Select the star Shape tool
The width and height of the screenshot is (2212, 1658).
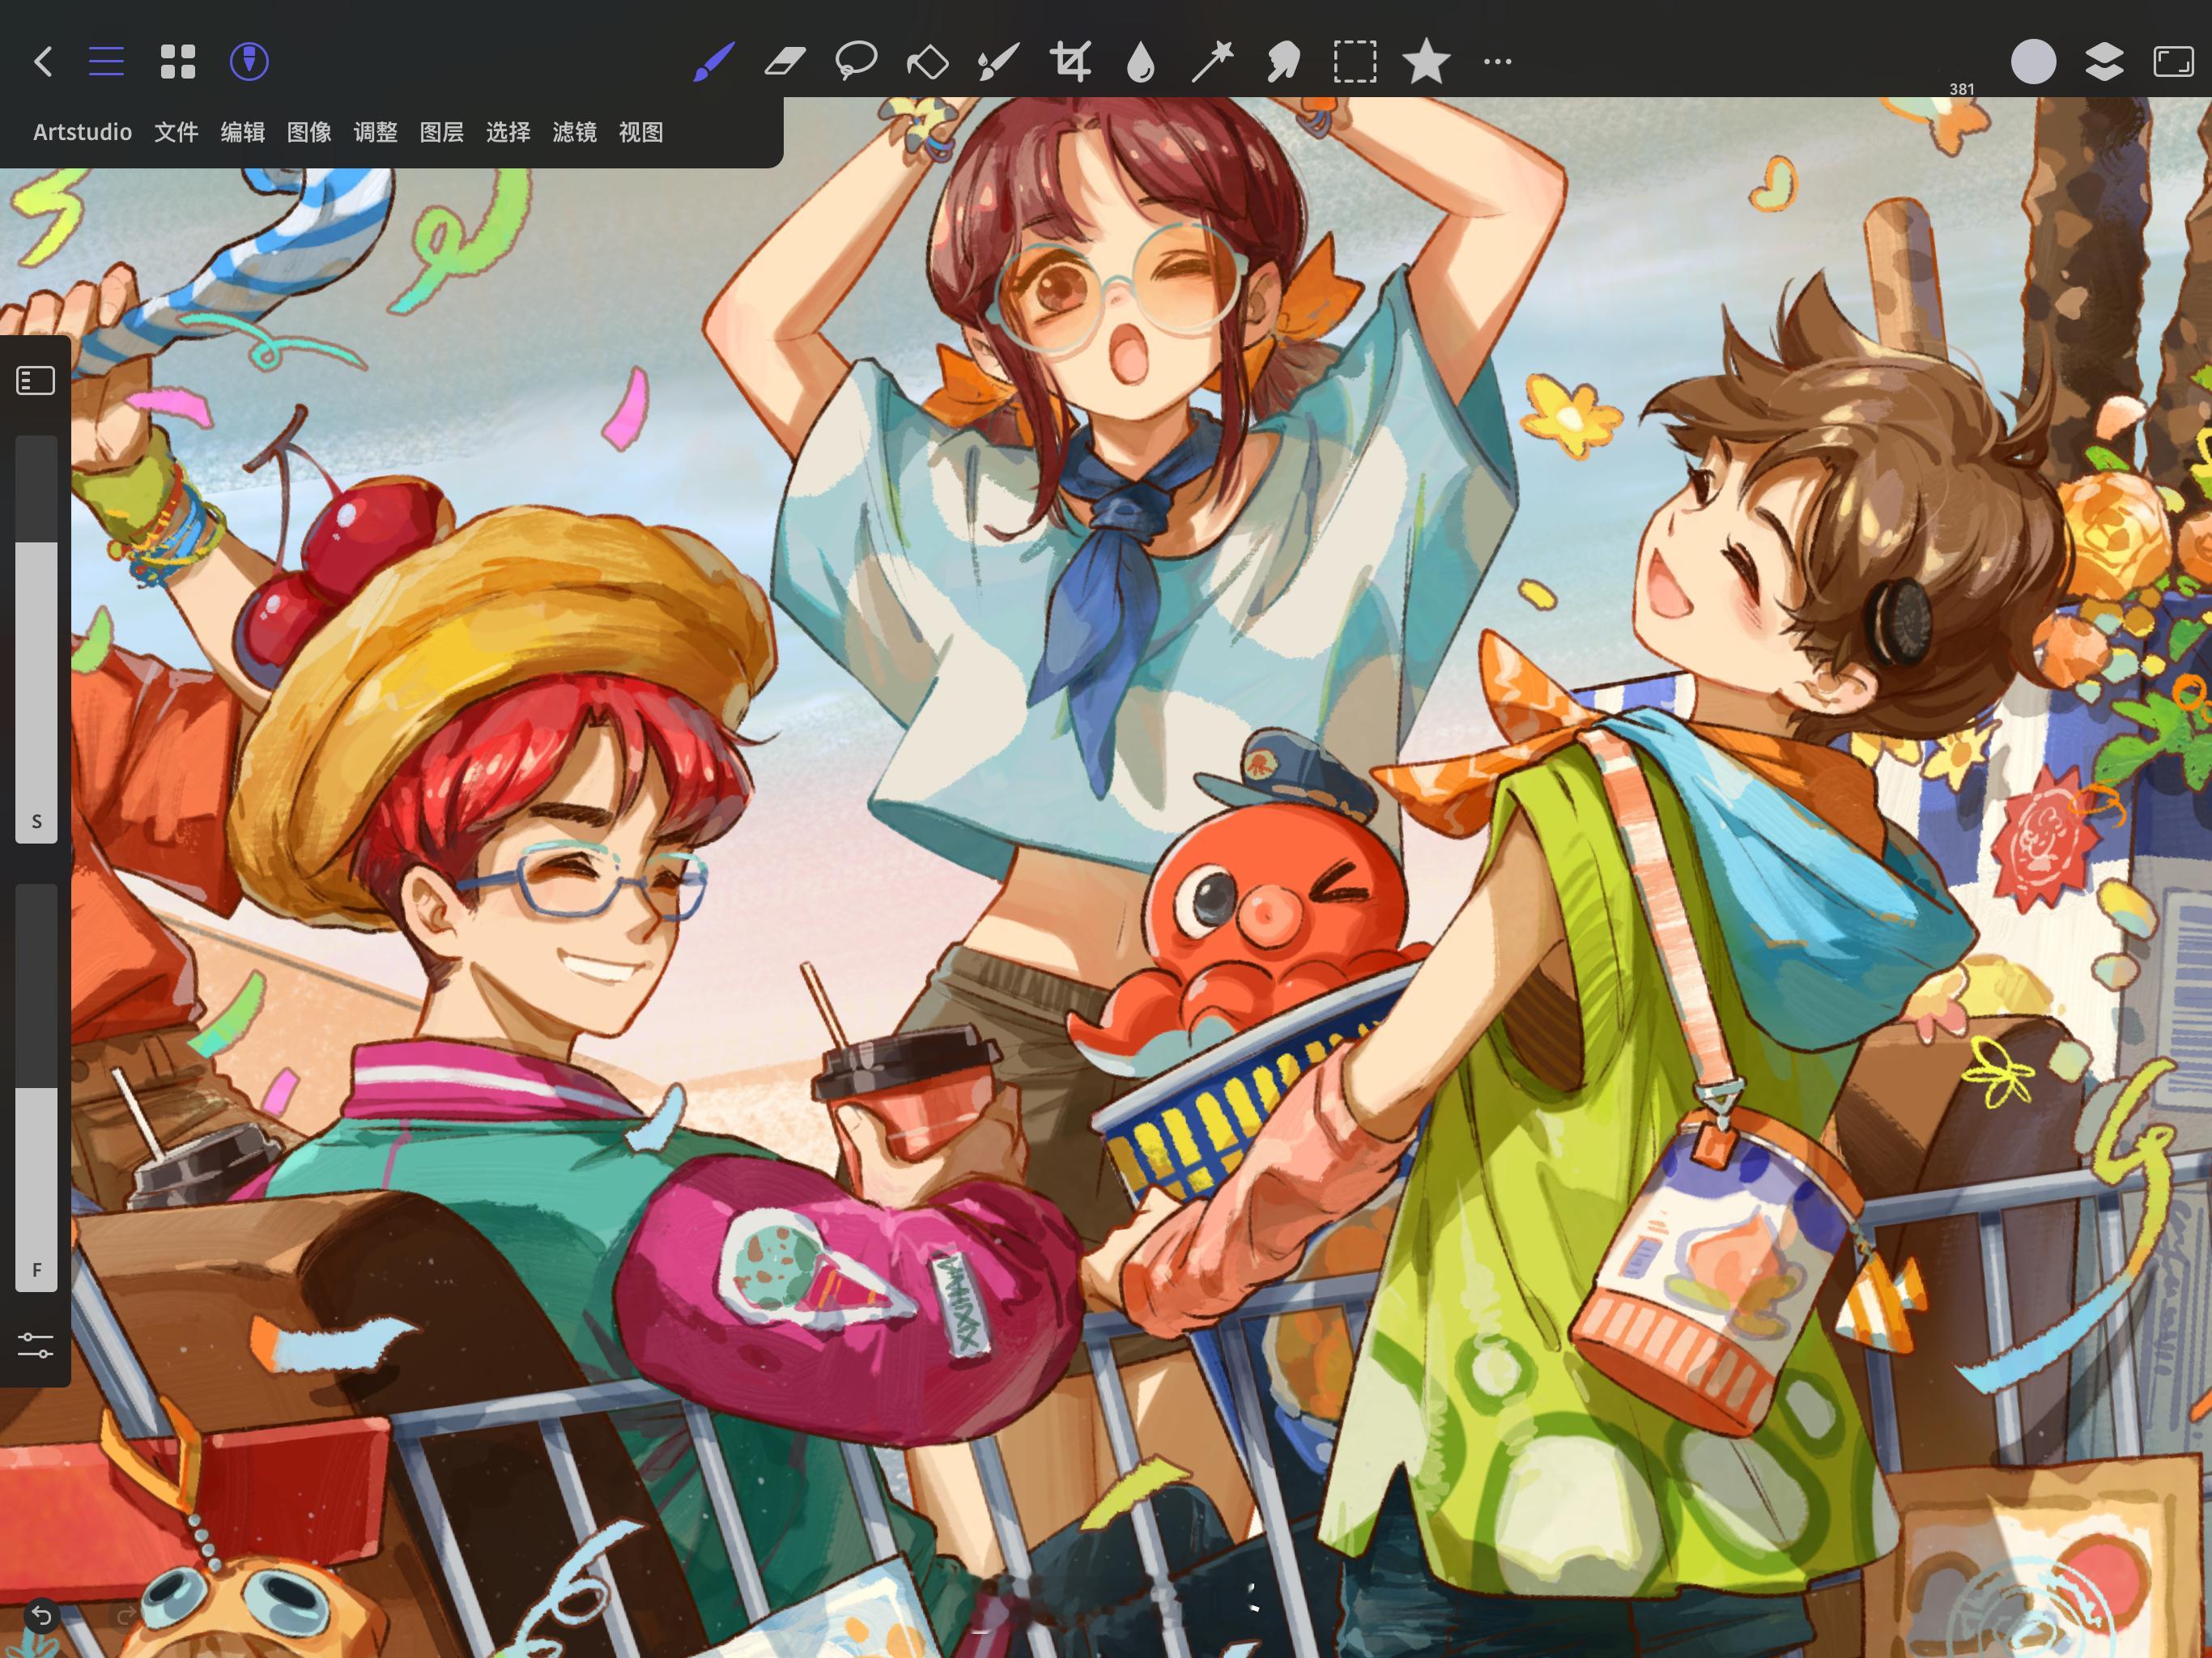point(1426,62)
